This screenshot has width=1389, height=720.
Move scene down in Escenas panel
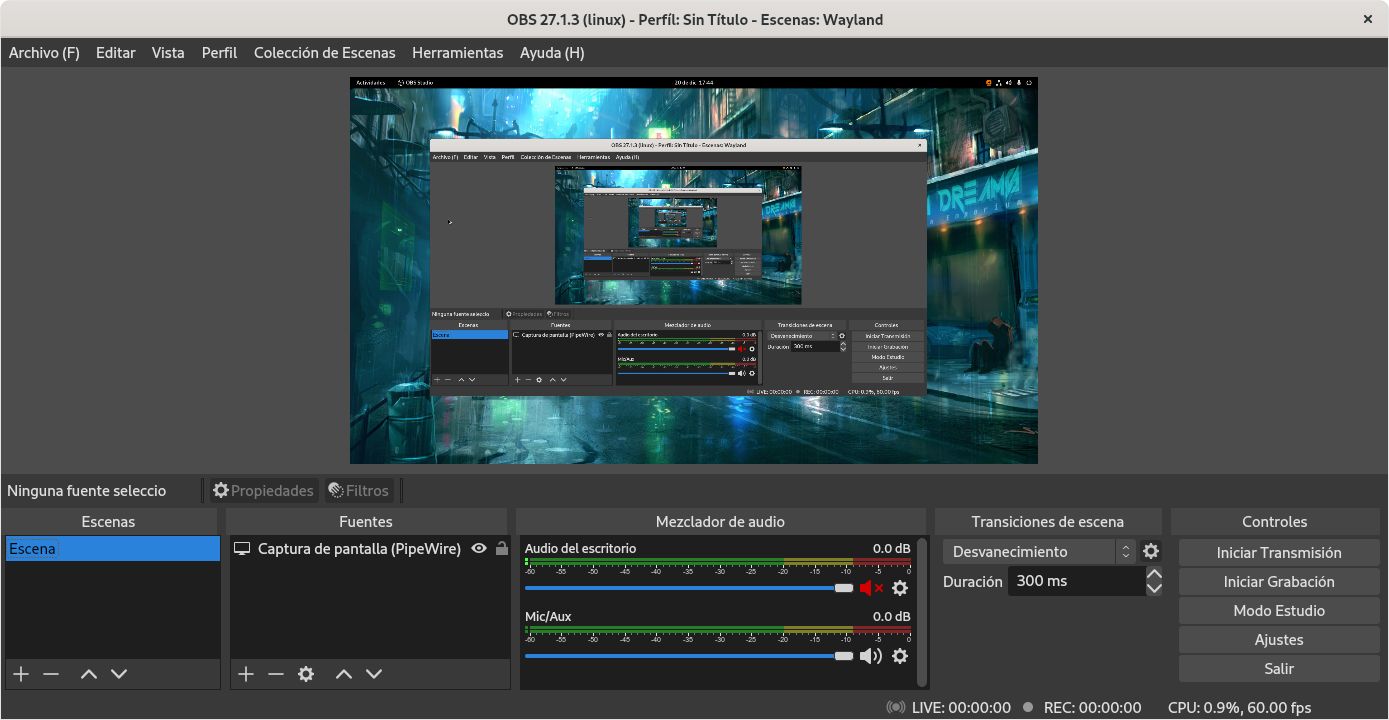(x=119, y=674)
